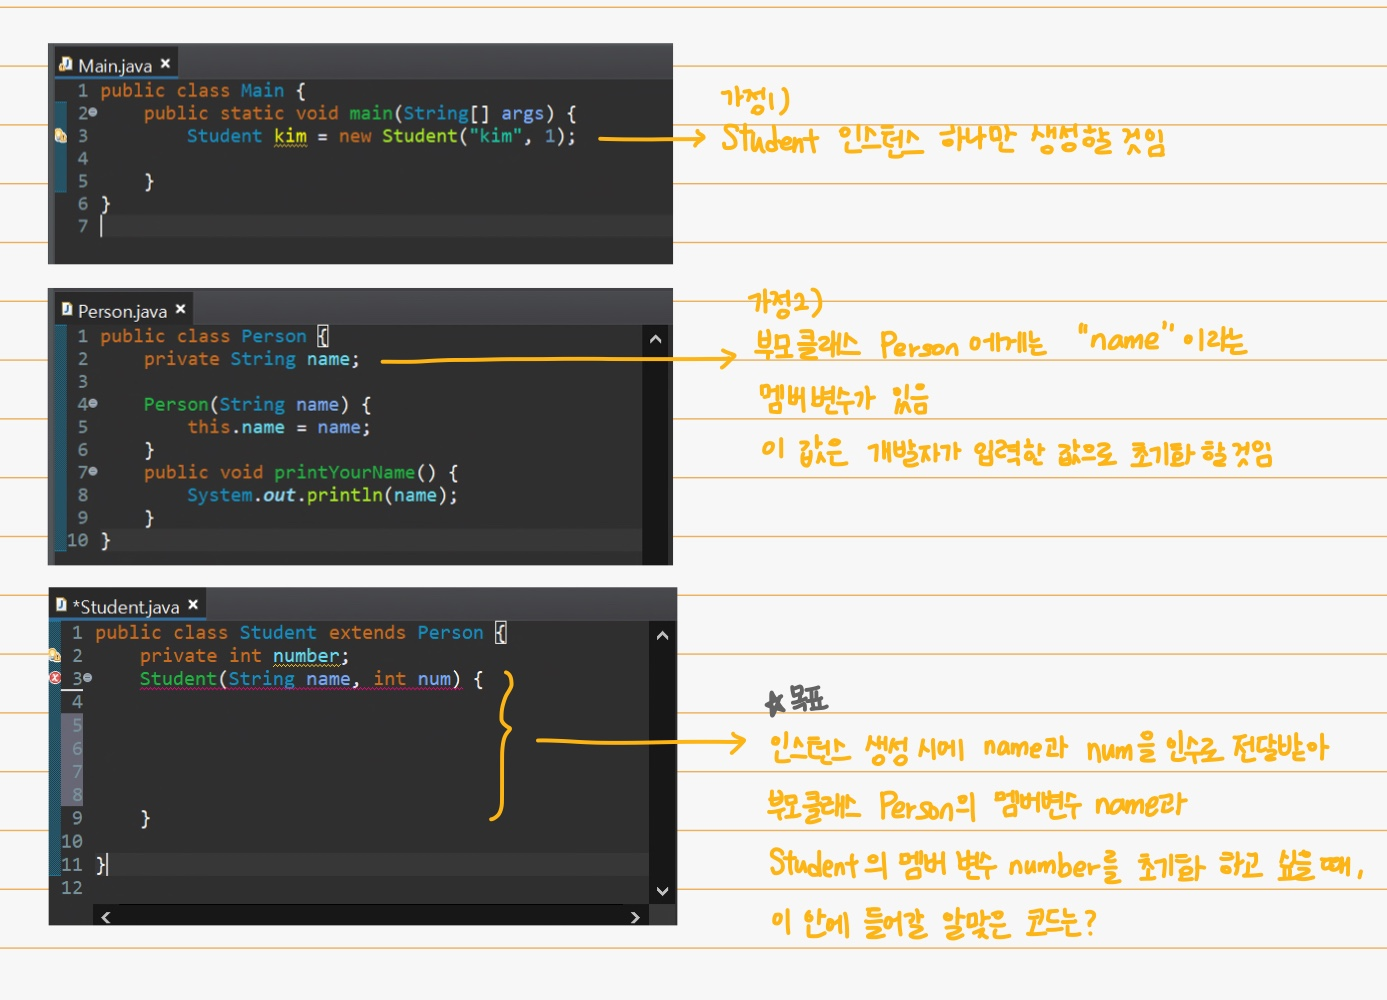Click the string "kim" in Main.java
The image size is (1387, 1000).
[496, 136]
